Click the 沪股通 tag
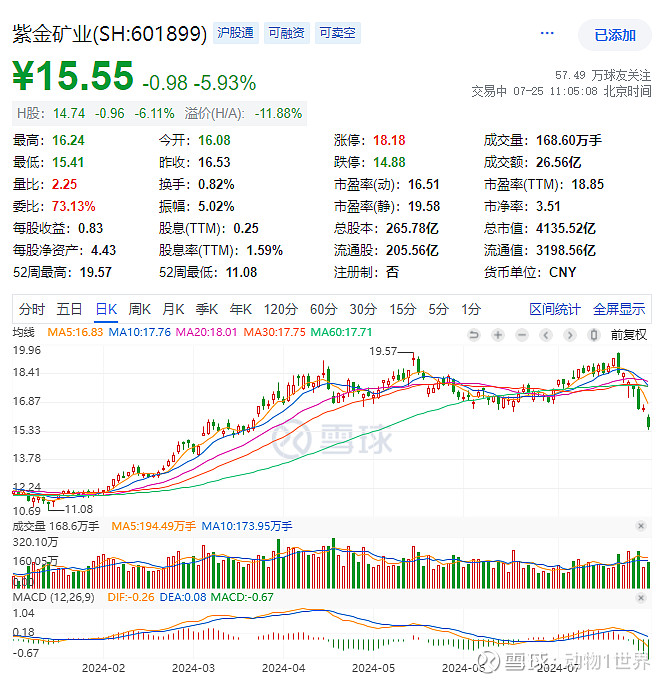Image resolution: width=670 pixels, height=682 pixels. tap(235, 33)
